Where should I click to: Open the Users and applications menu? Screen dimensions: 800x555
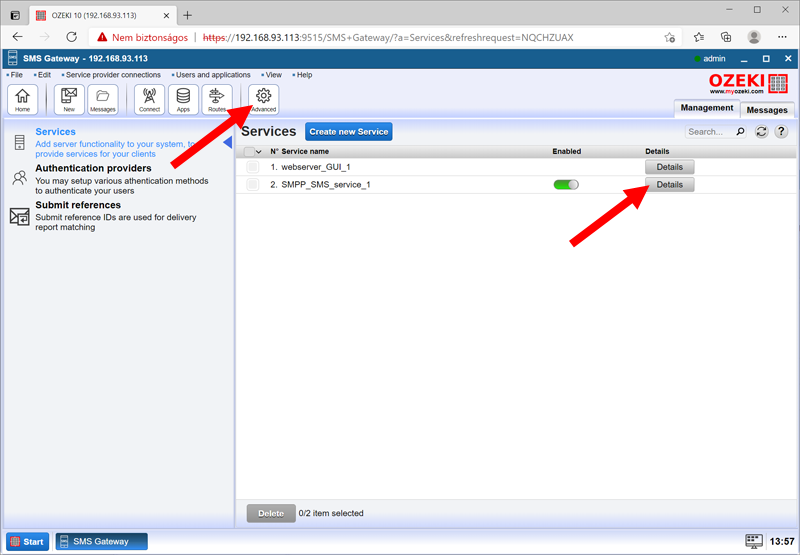211,74
